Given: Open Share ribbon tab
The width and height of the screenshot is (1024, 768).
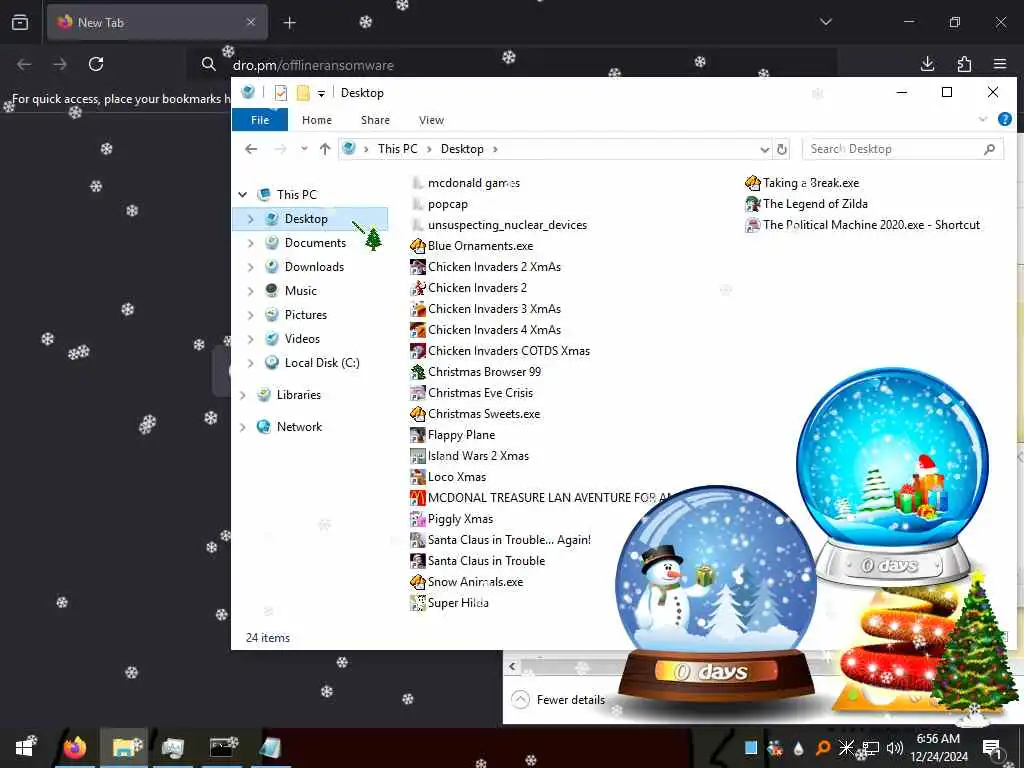Looking at the screenshot, I should [375, 120].
